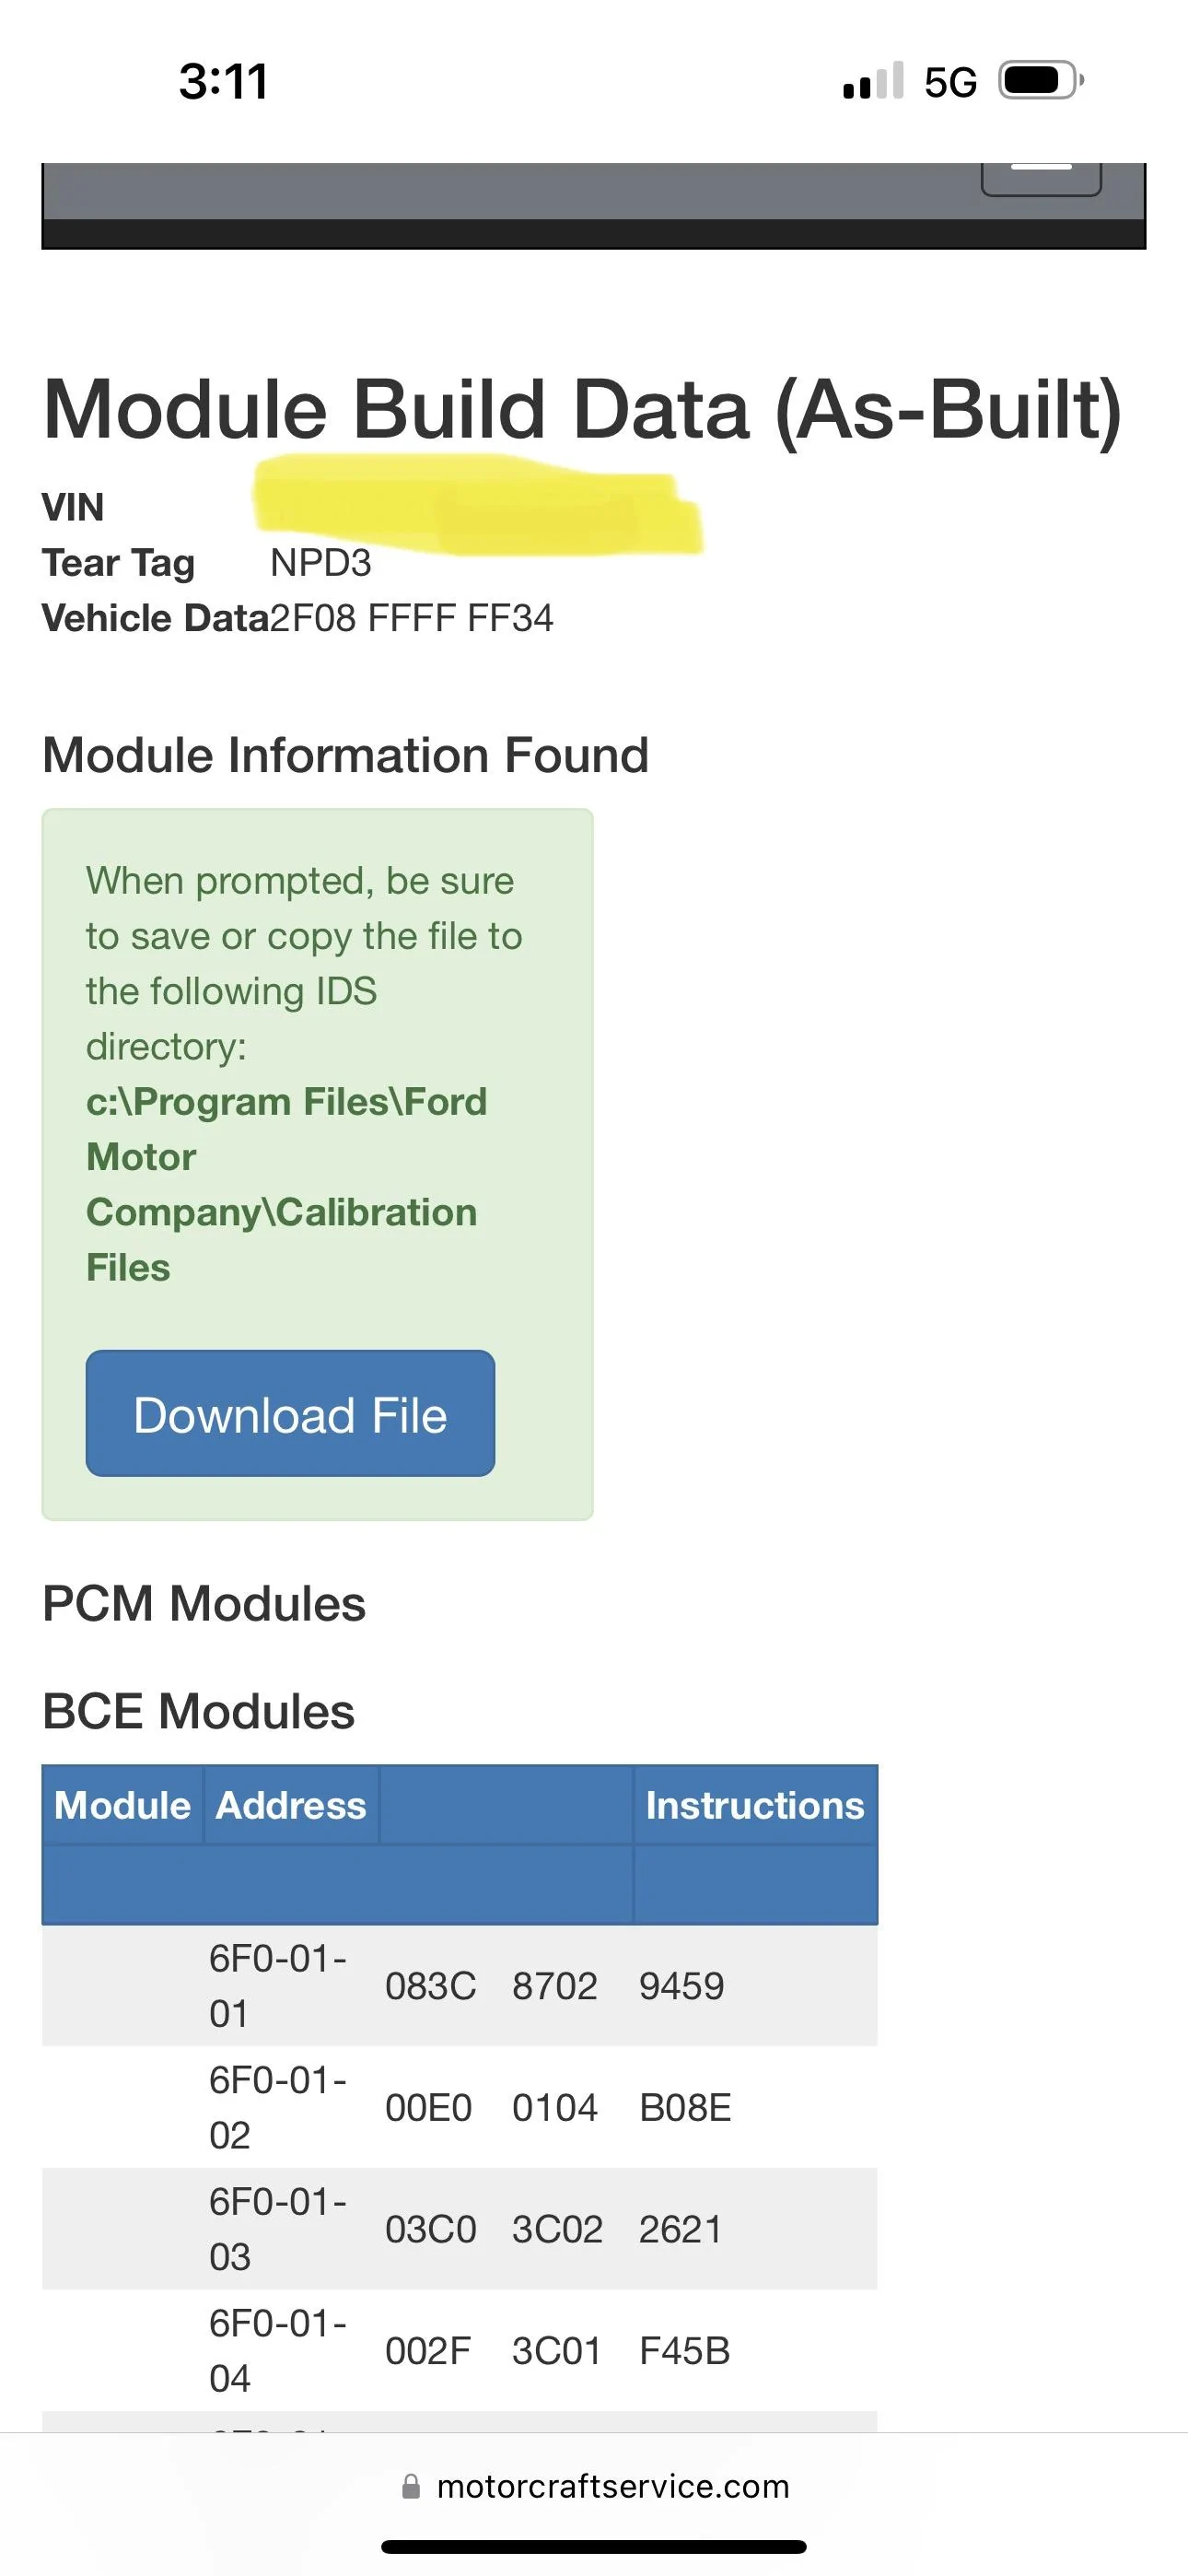This screenshot has width=1188, height=2576.
Task: Click the Download File button
Action: (x=290, y=1413)
